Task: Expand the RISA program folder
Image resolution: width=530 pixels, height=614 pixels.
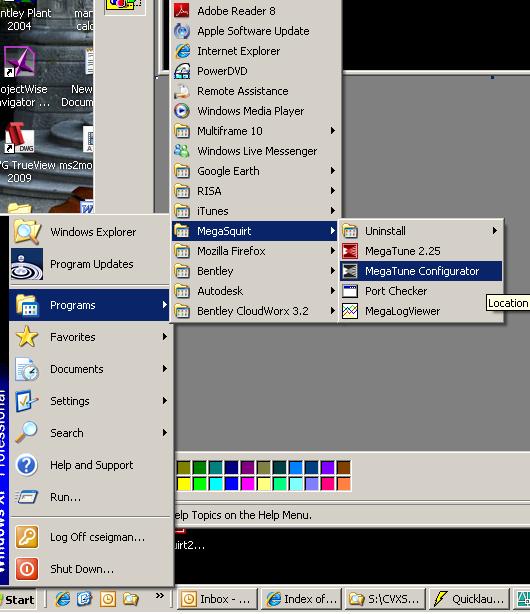Action: point(256,191)
